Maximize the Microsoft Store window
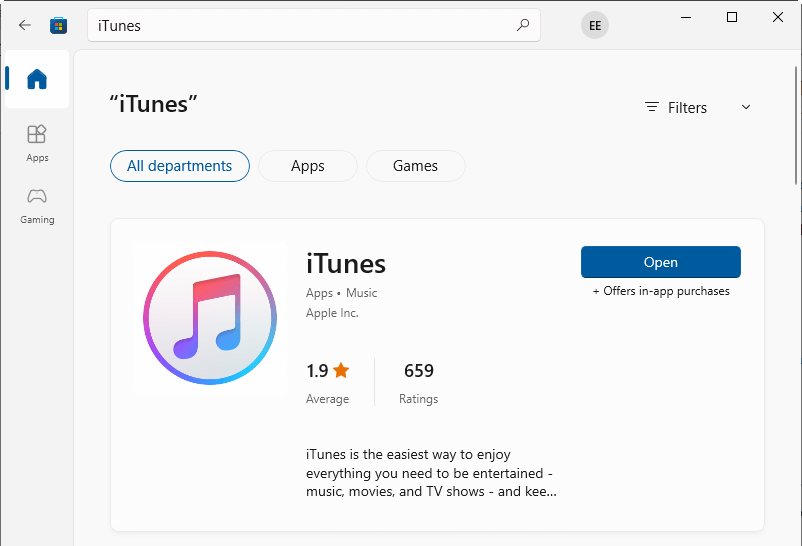 click(x=732, y=17)
